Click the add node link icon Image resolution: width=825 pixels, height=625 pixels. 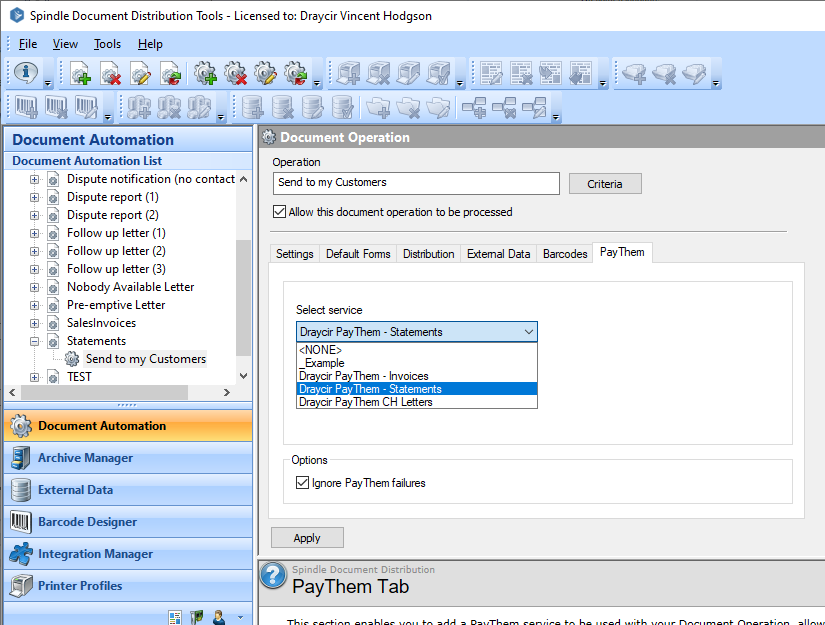pyautogui.click(x=474, y=107)
